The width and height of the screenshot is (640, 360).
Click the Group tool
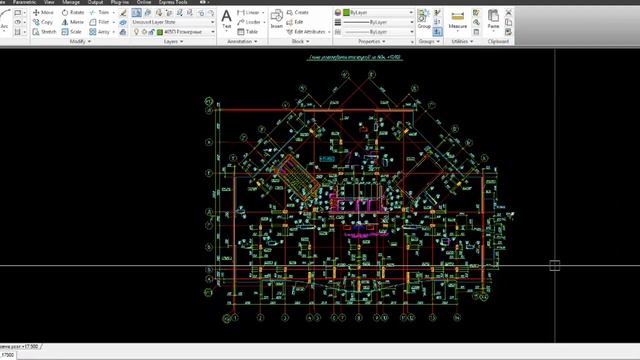pos(424,19)
